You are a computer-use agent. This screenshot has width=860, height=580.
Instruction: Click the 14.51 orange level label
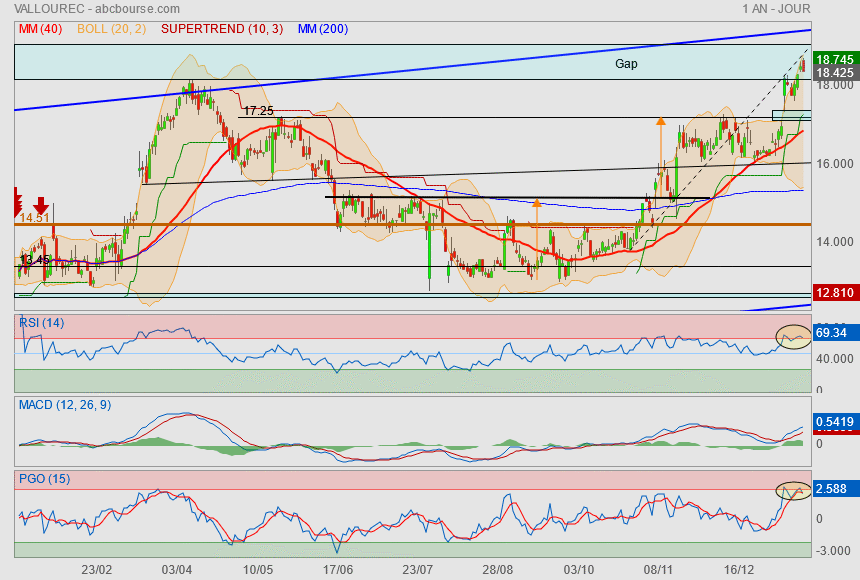point(35,218)
